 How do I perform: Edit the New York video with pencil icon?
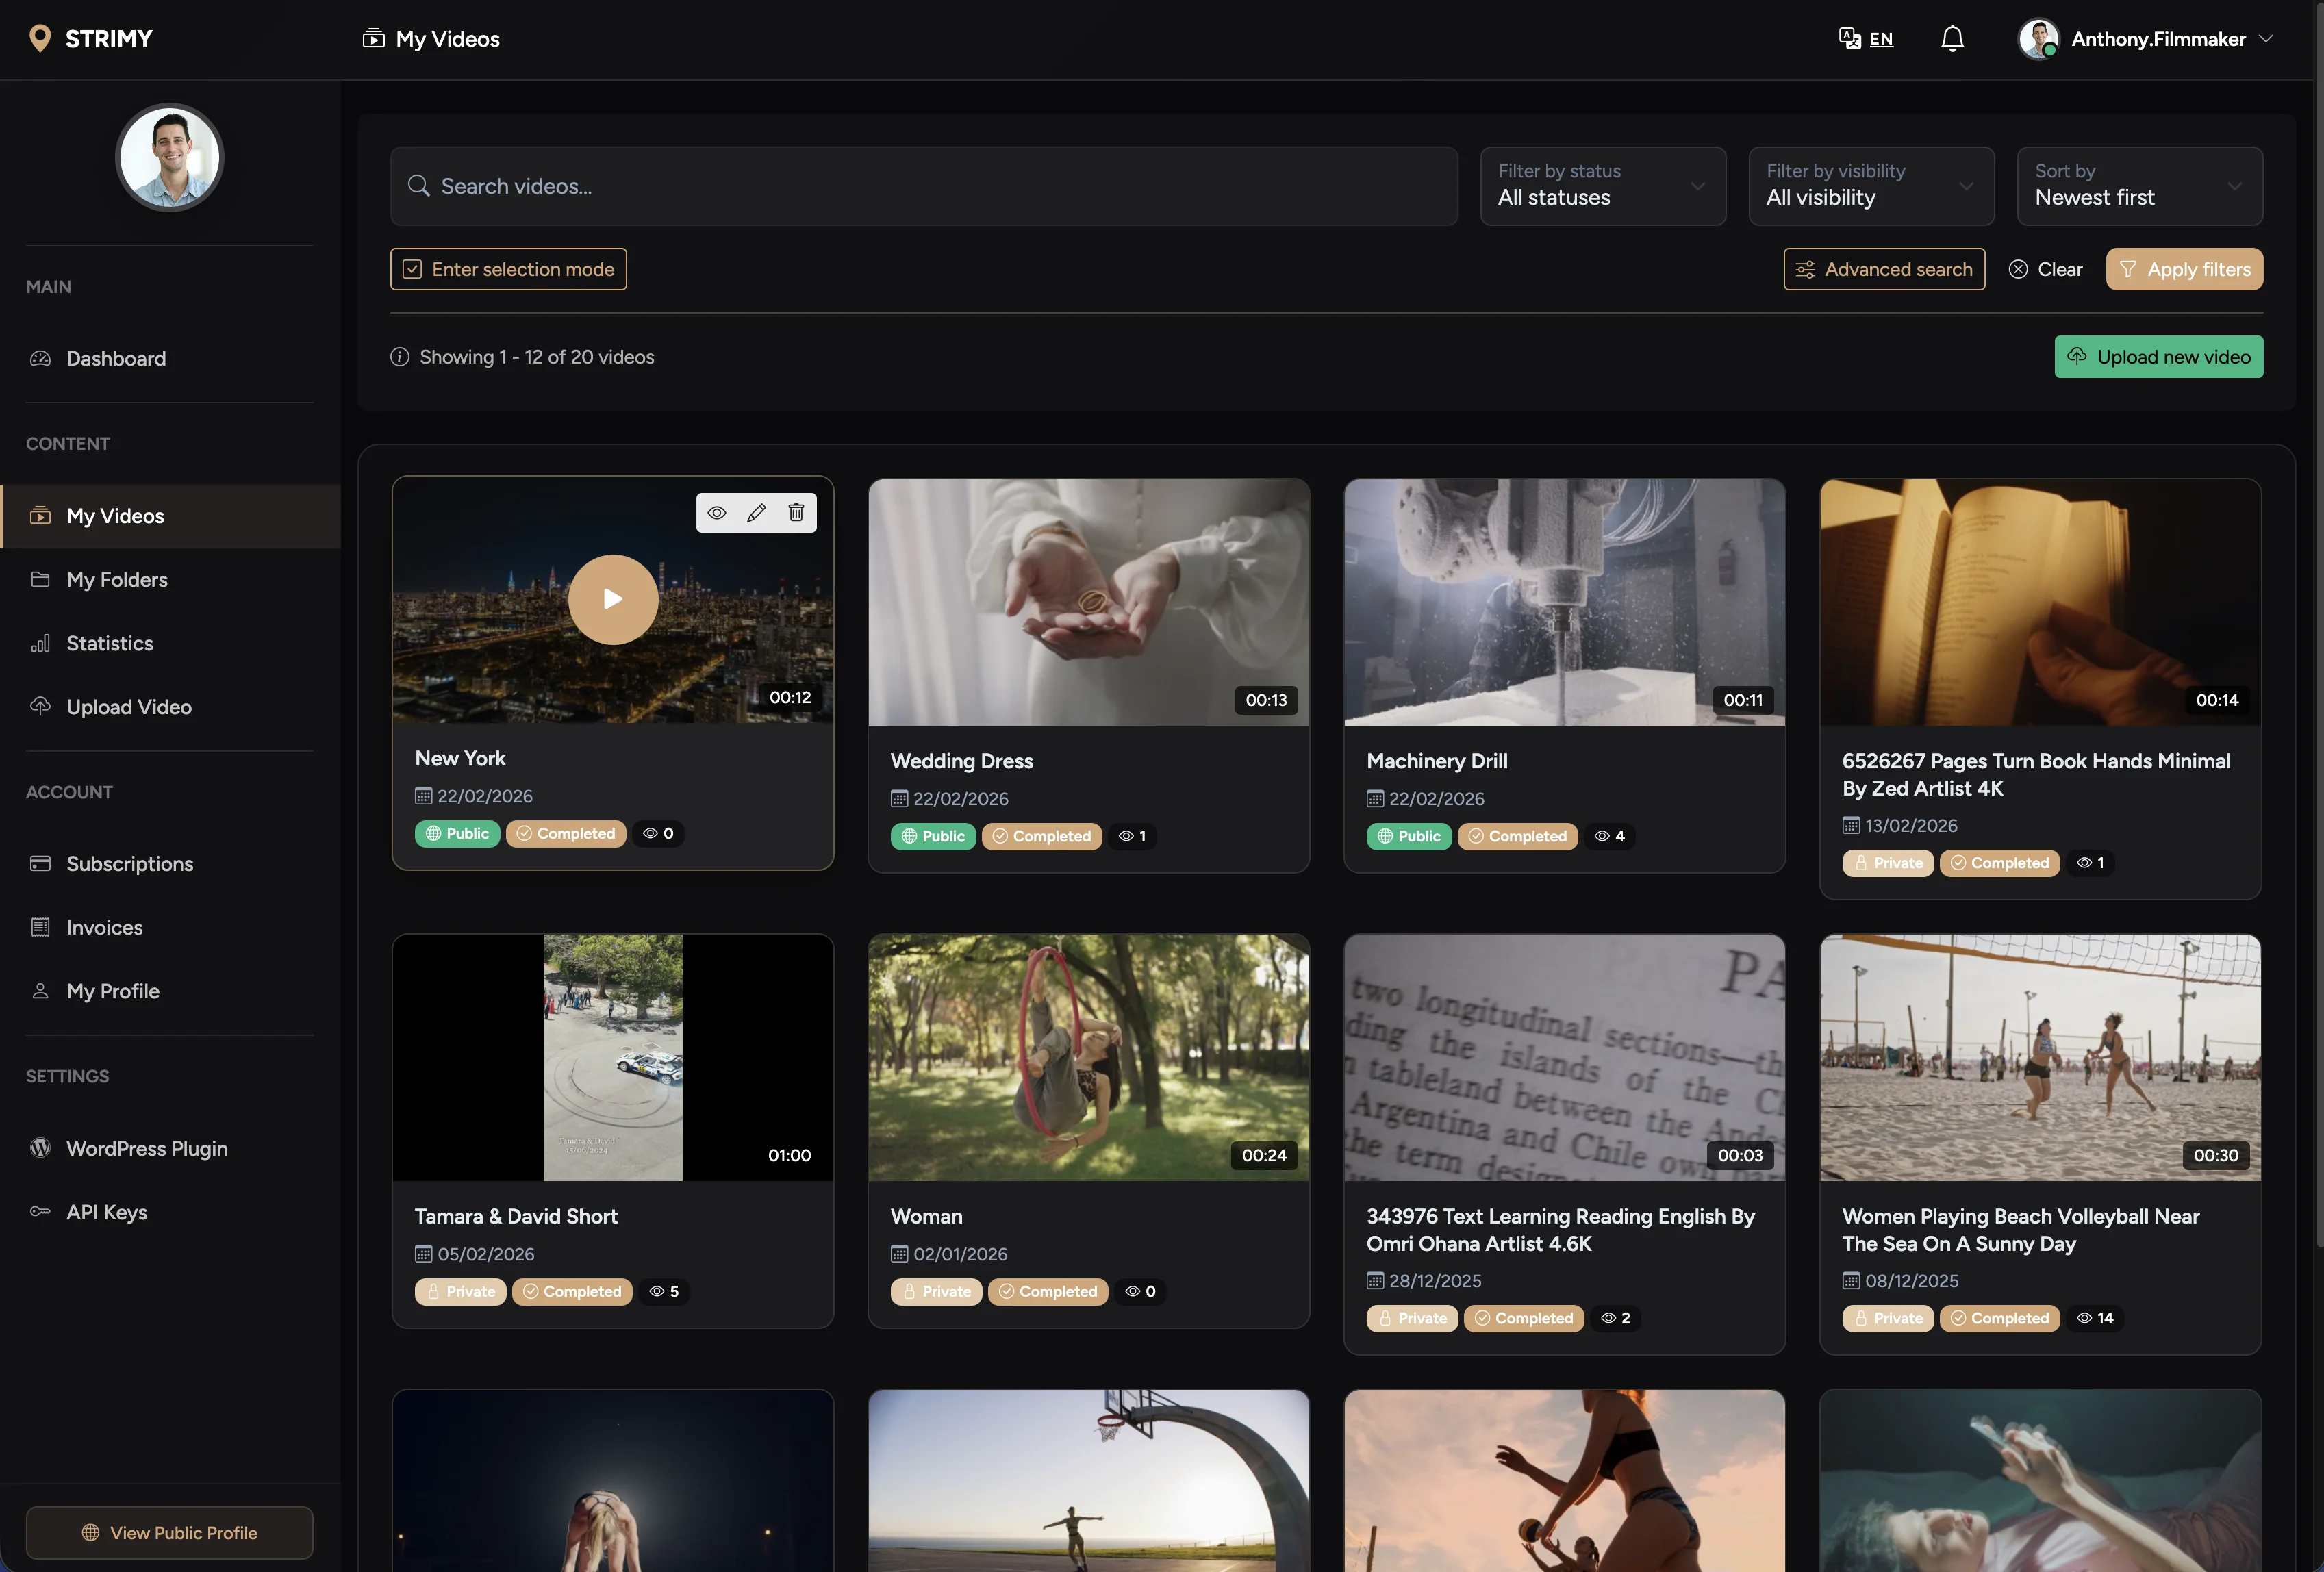(756, 512)
